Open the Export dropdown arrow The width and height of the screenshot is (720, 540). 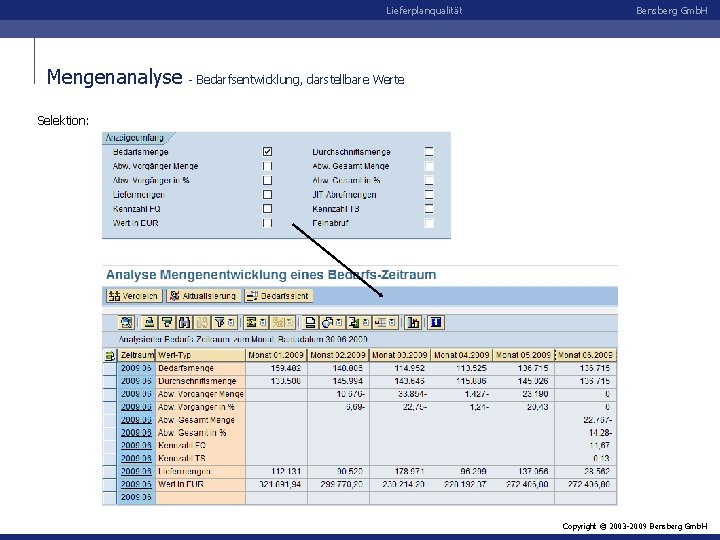coord(366,322)
